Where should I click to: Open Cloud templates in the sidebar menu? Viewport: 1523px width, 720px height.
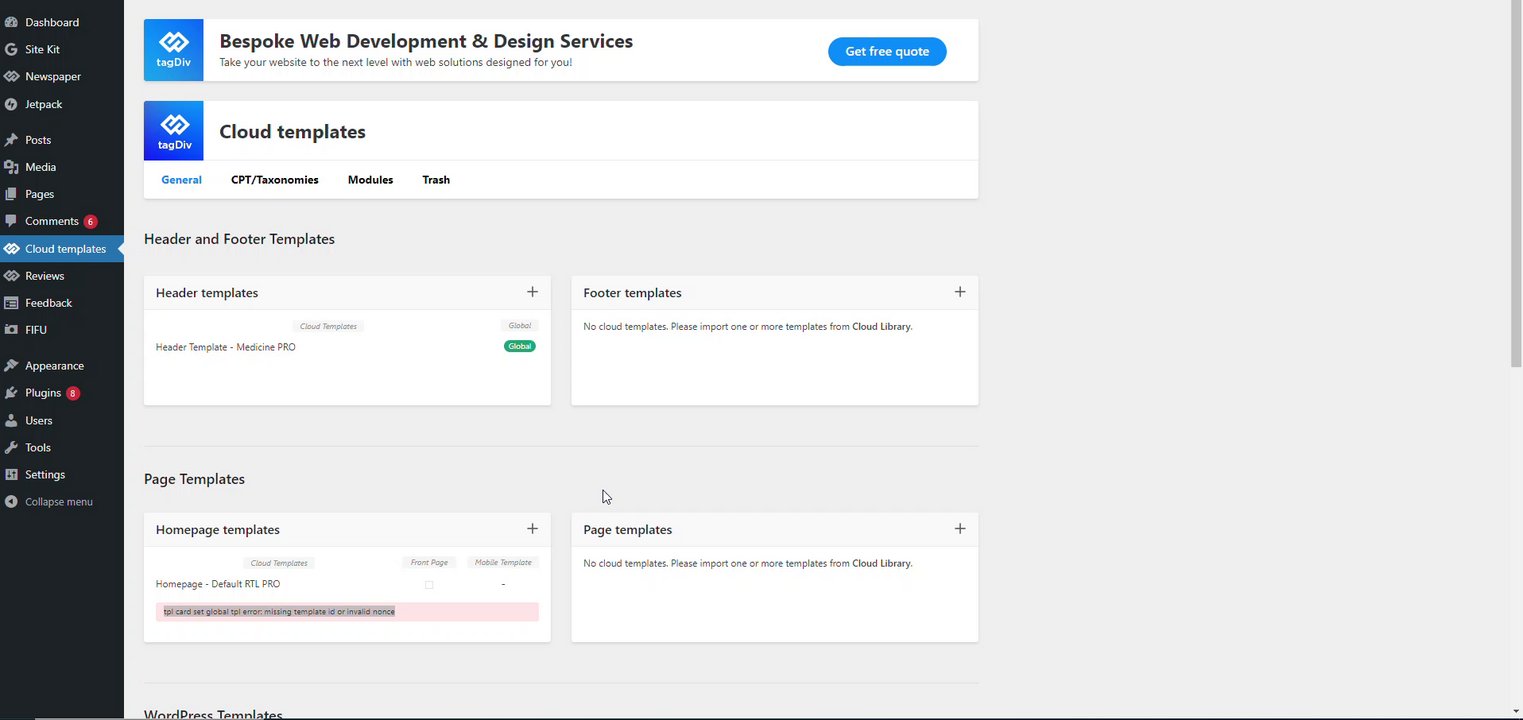62,249
